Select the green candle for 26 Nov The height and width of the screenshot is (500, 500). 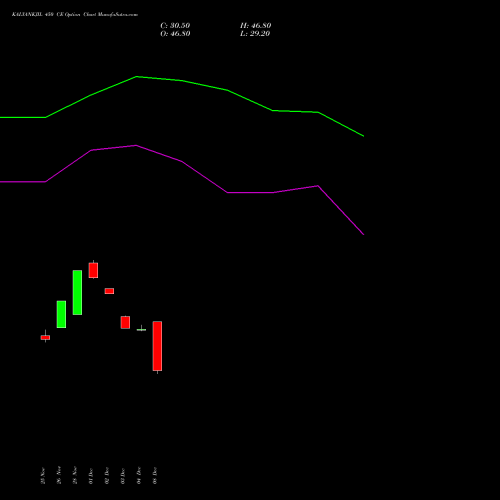(x=61, y=314)
